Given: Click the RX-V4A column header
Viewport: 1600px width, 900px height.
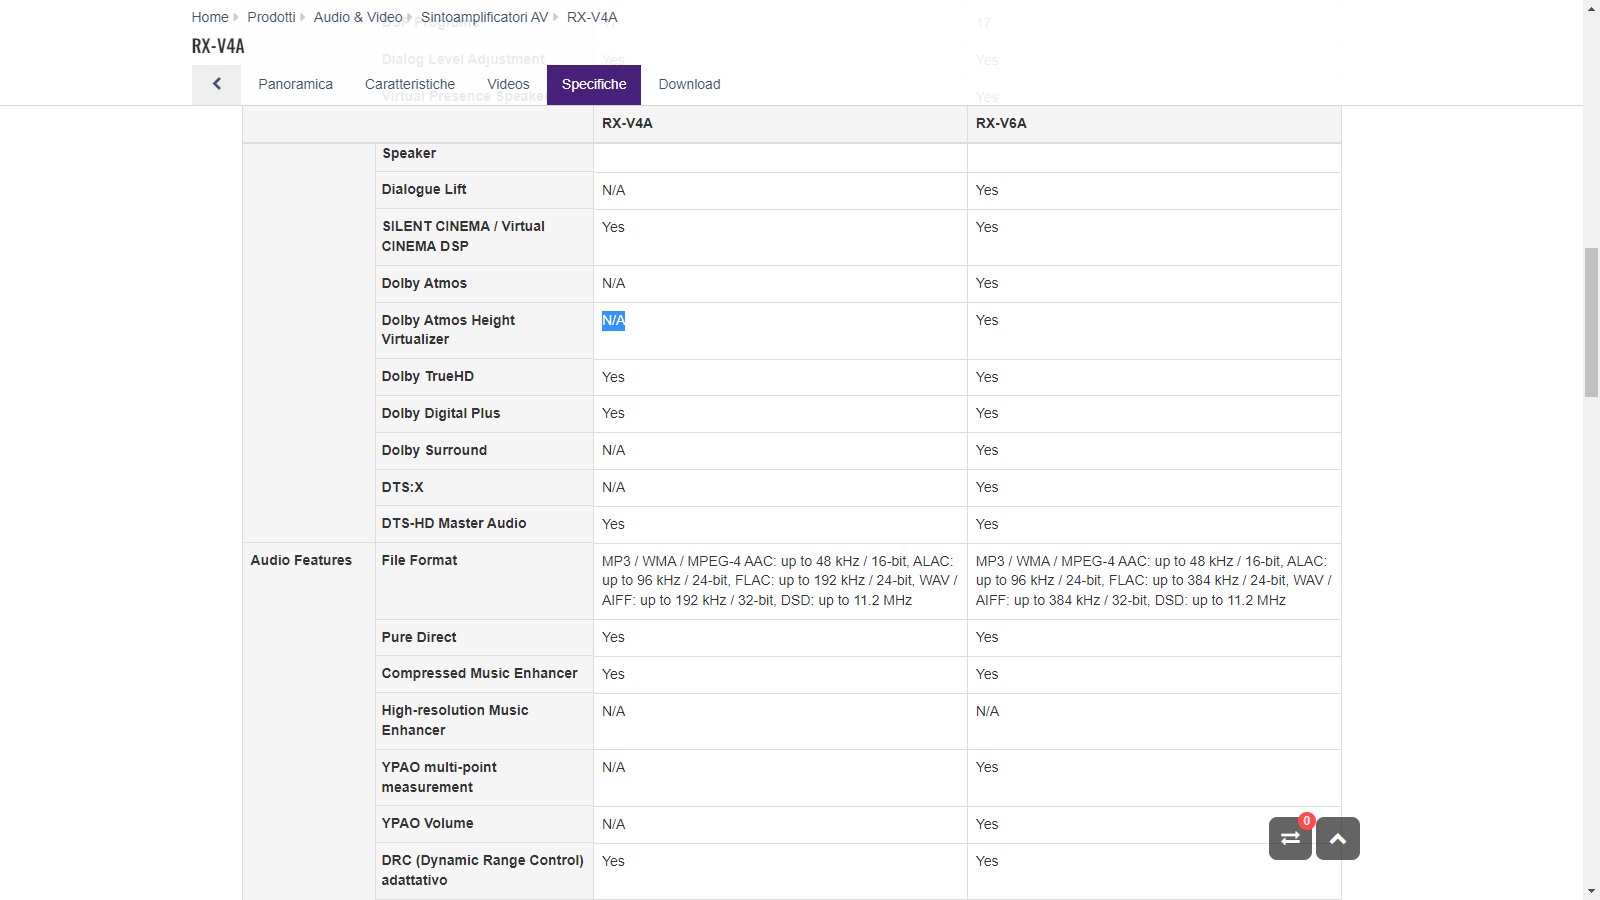Looking at the screenshot, I should click(627, 123).
